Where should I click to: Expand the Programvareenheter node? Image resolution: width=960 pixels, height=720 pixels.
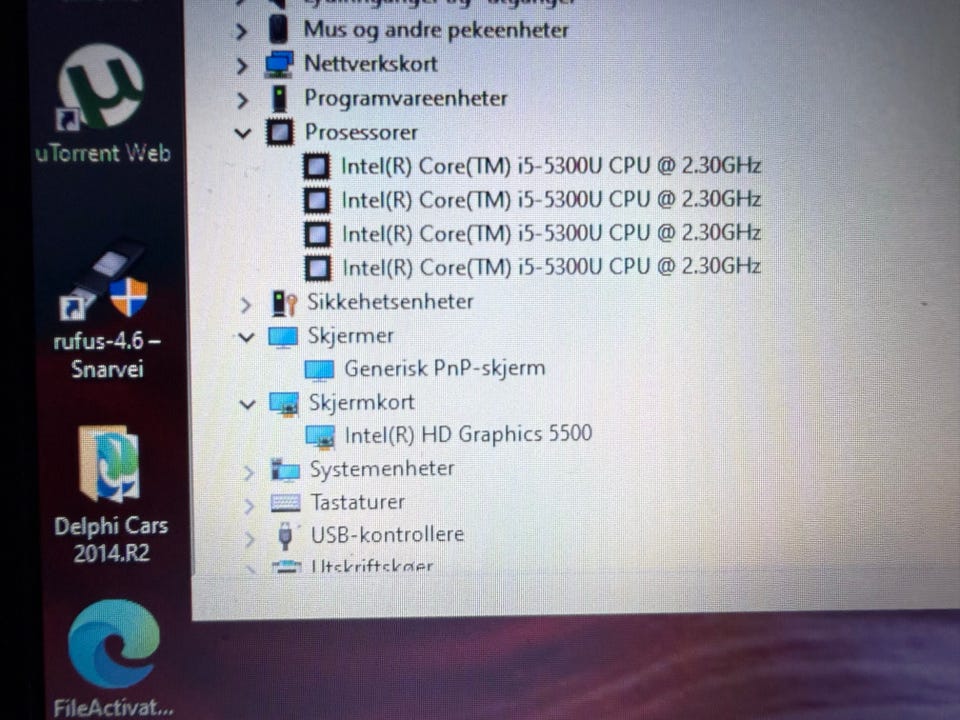click(243, 99)
